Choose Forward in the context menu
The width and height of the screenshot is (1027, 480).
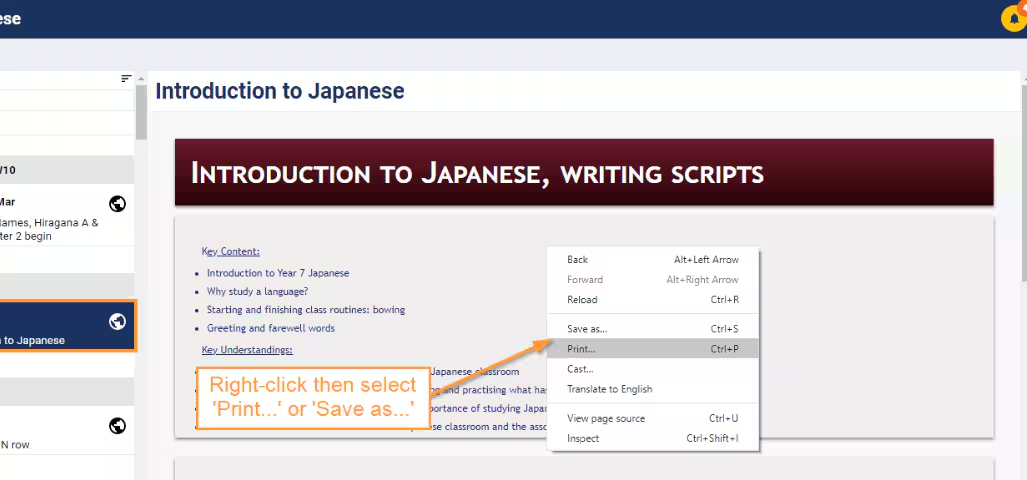click(x=653, y=280)
